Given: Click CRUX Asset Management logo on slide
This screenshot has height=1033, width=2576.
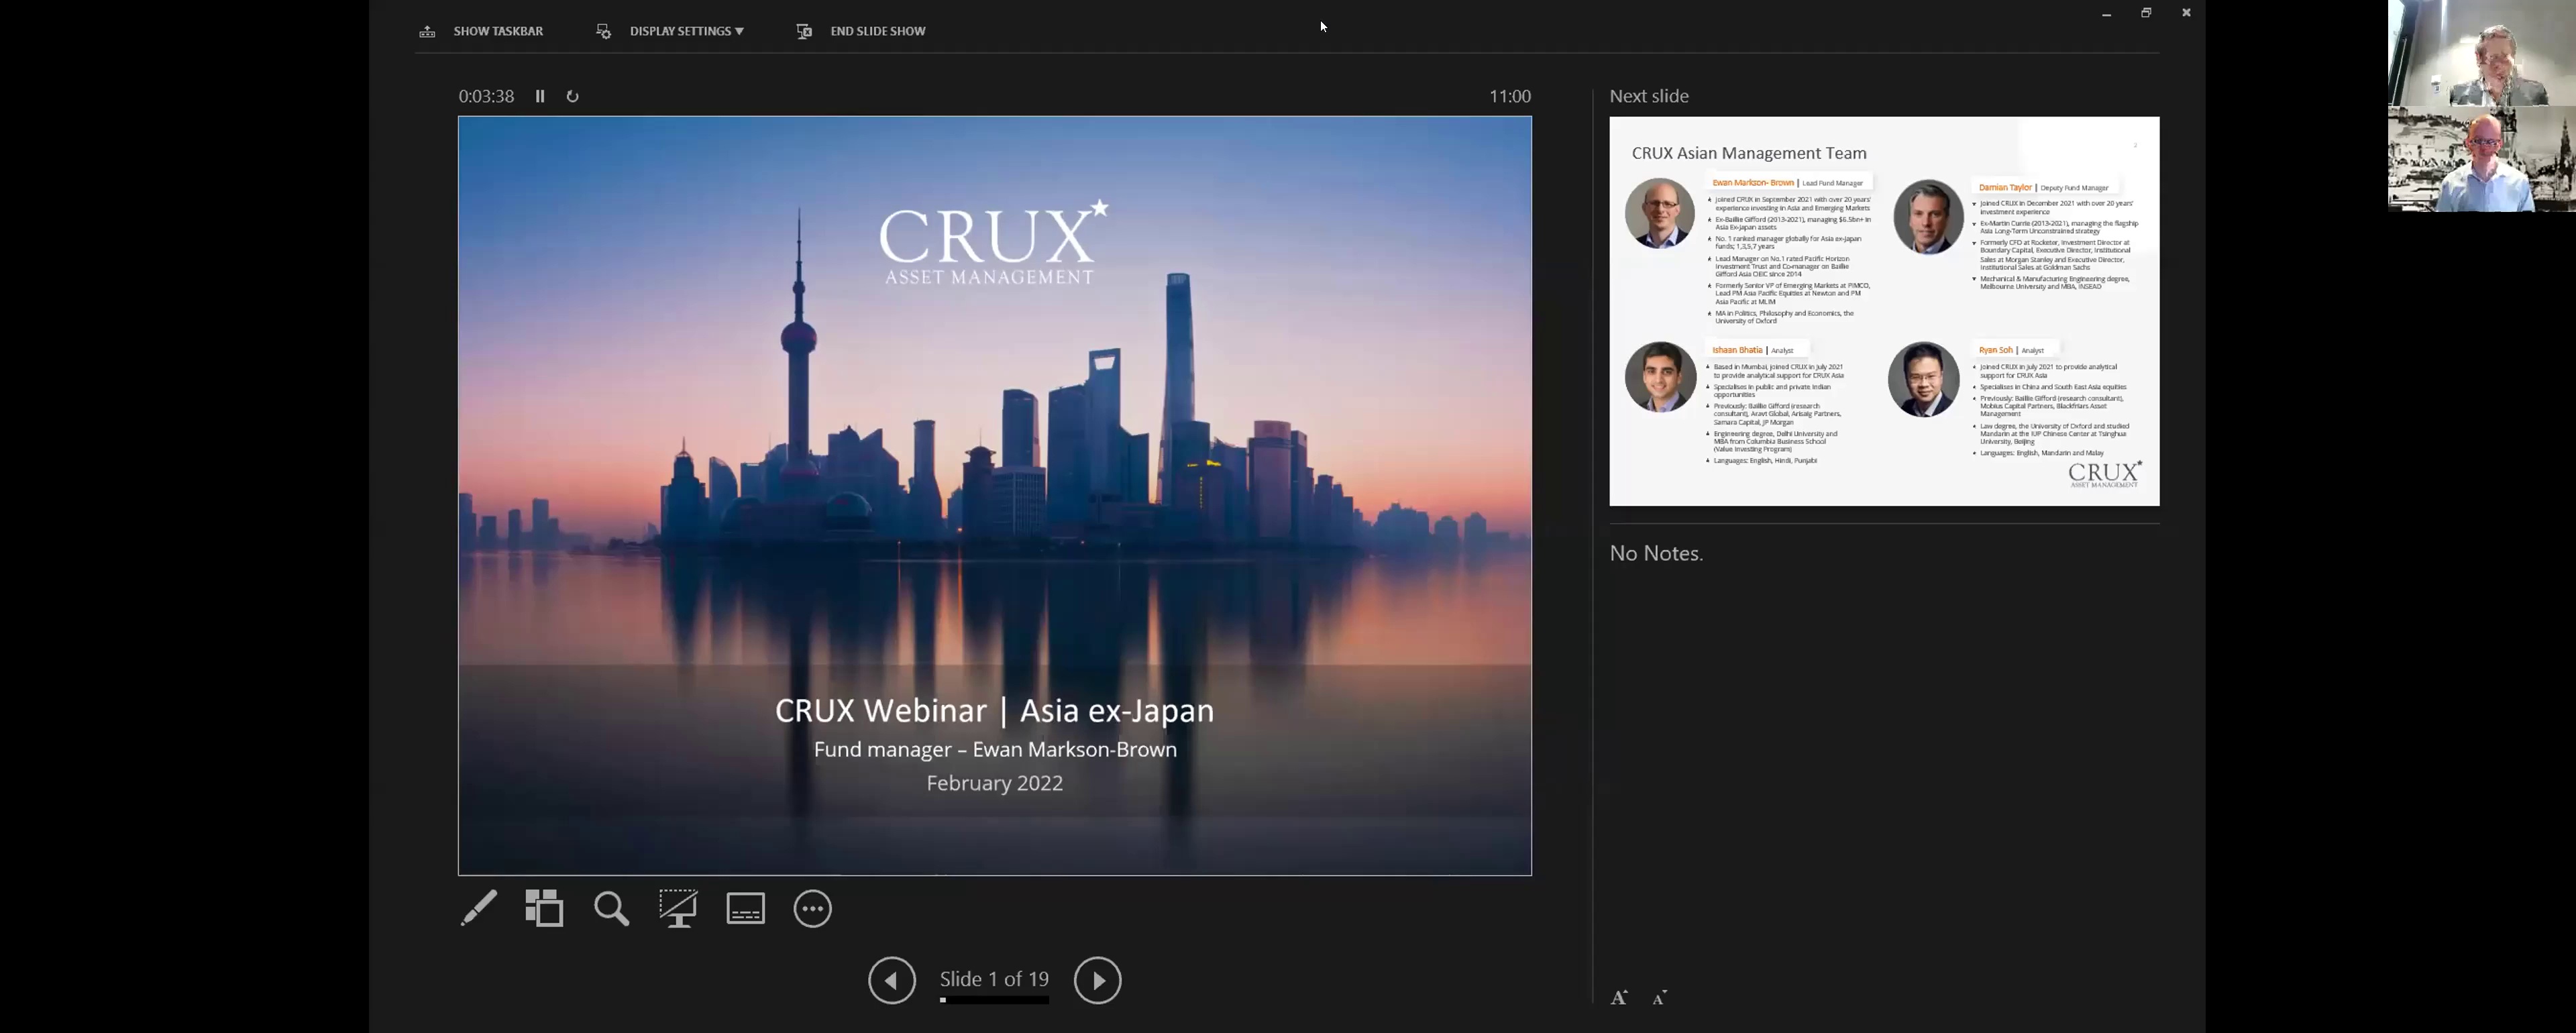Looking at the screenshot, I should click(994, 243).
